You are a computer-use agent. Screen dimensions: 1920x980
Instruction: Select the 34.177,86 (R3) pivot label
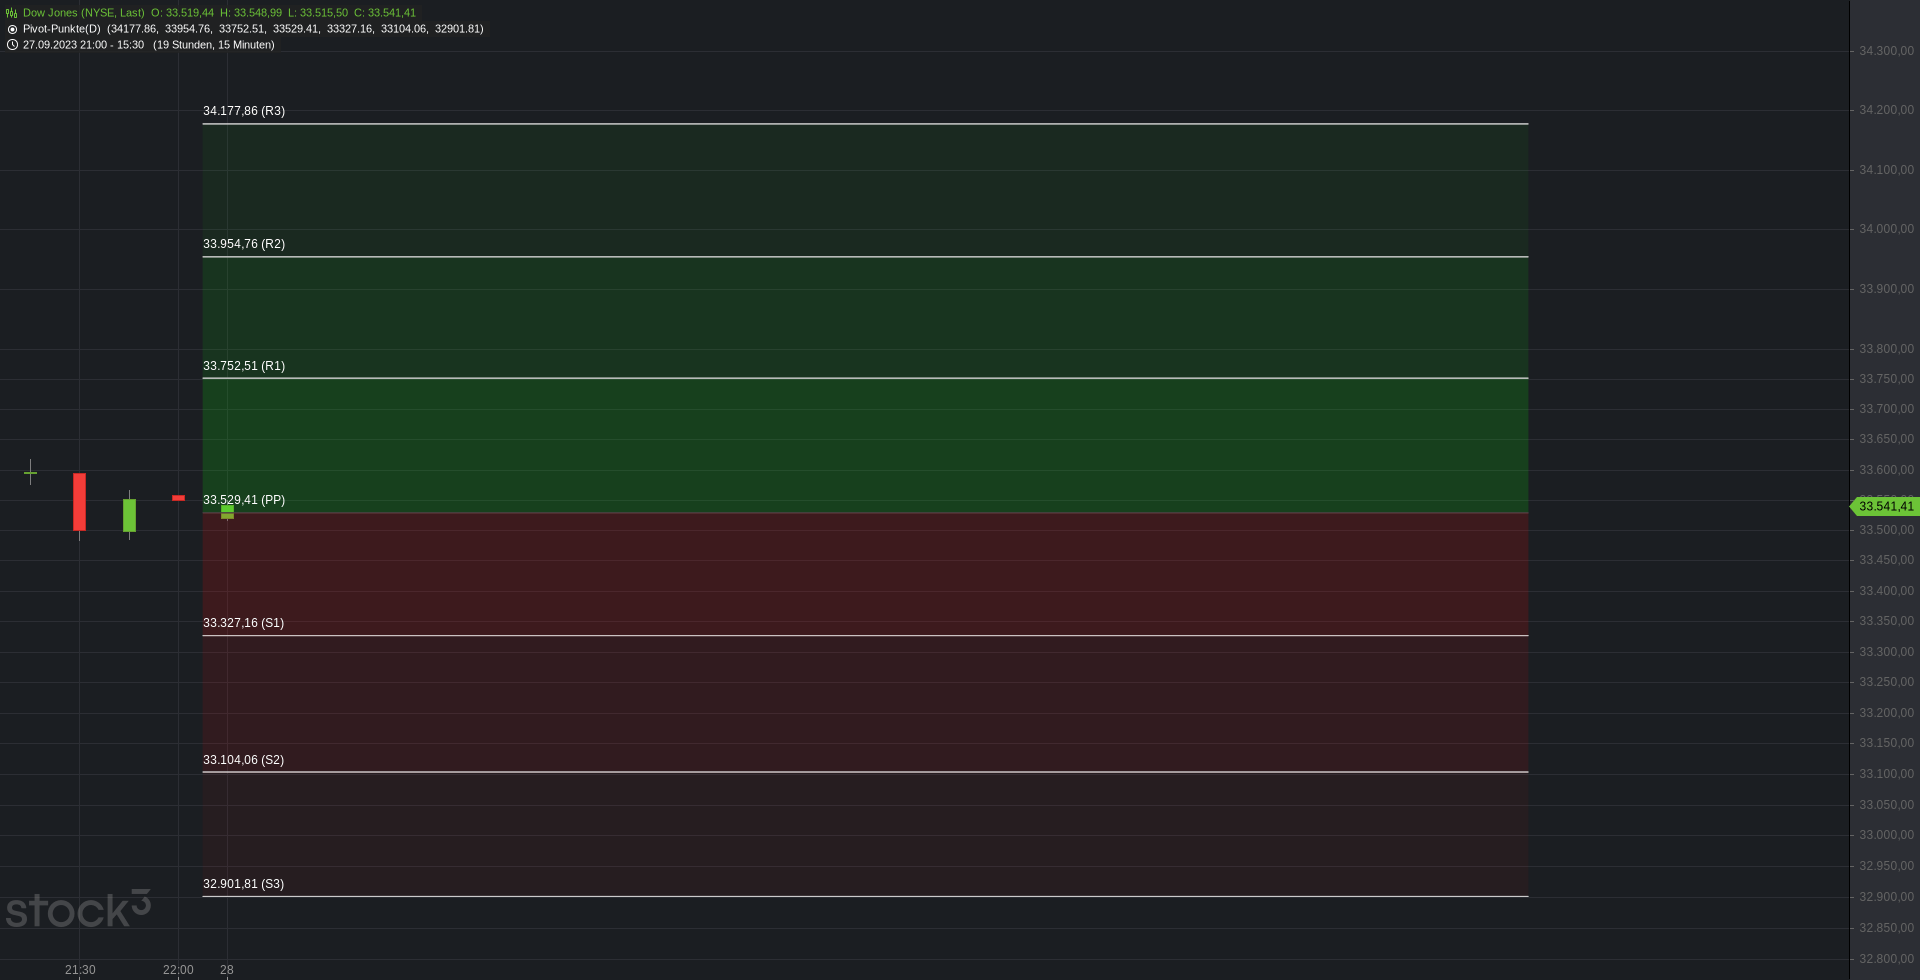244,111
